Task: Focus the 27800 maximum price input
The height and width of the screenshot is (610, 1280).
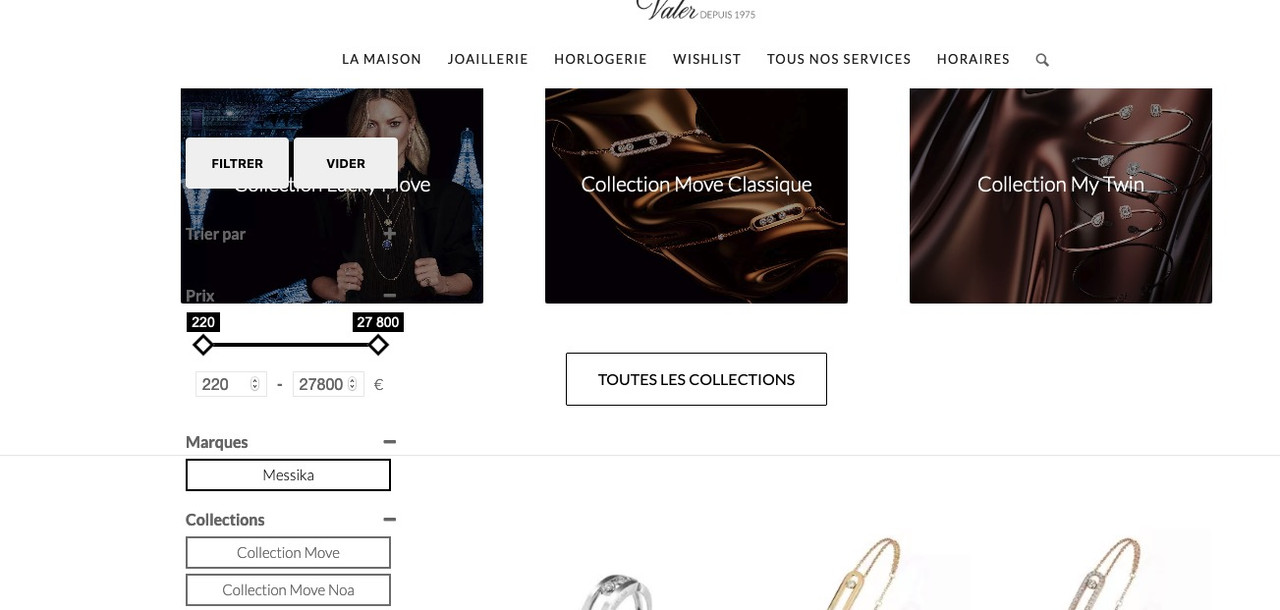Action: coord(321,384)
